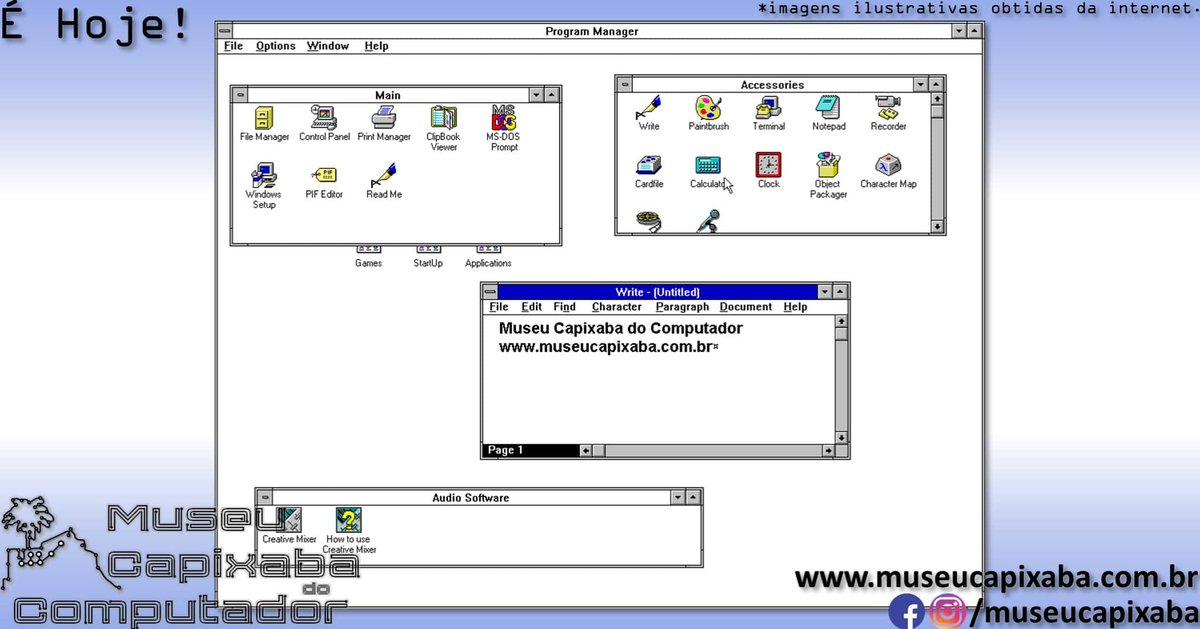This screenshot has width=1200, height=629.
Task: Open the Clock icon
Action: (x=768, y=172)
